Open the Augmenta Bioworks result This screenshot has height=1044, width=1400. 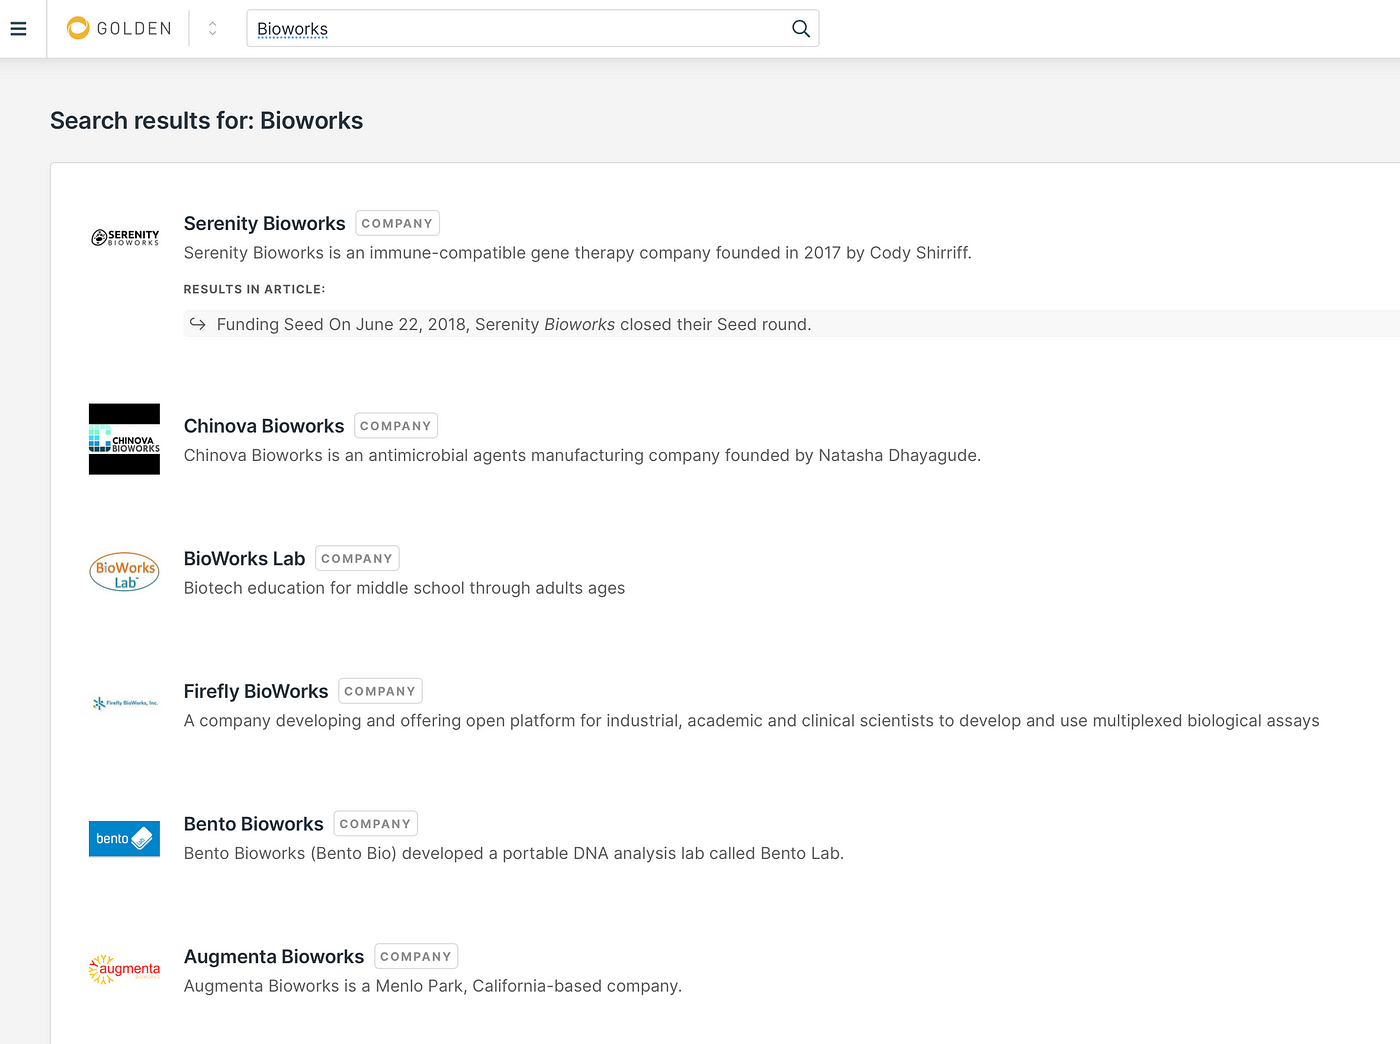click(274, 957)
